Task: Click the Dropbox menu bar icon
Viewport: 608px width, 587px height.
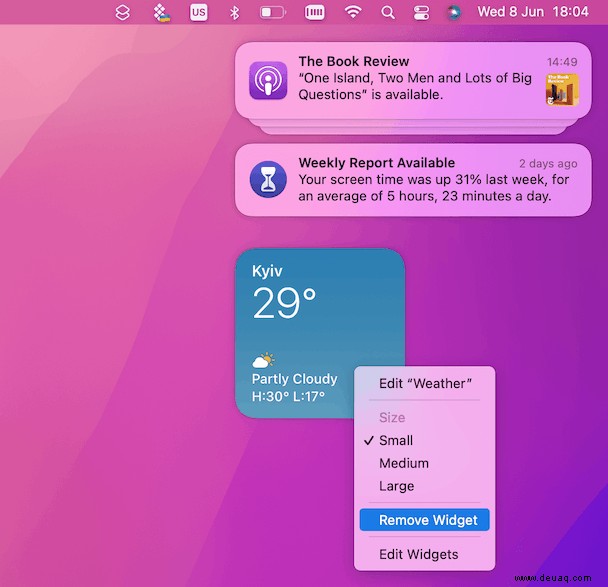Action: (x=161, y=13)
